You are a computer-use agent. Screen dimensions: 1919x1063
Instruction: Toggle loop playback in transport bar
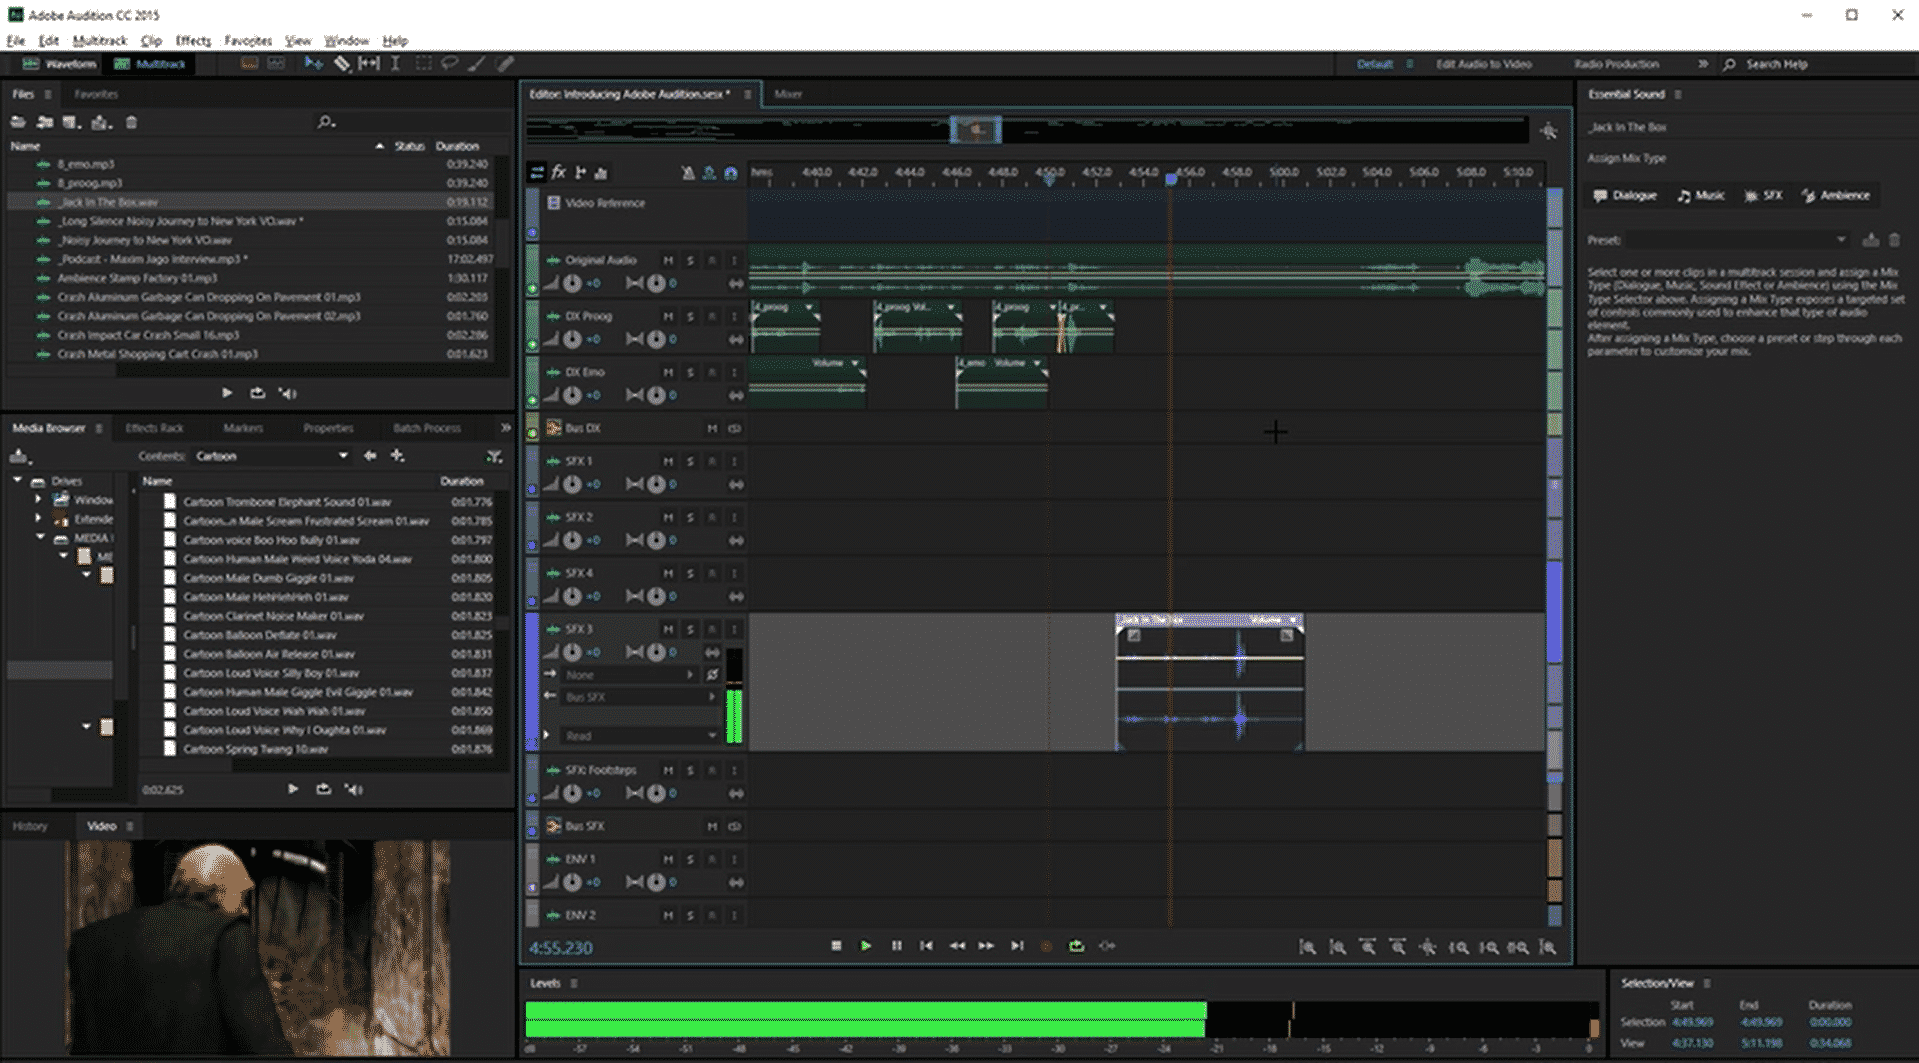[1076, 946]
